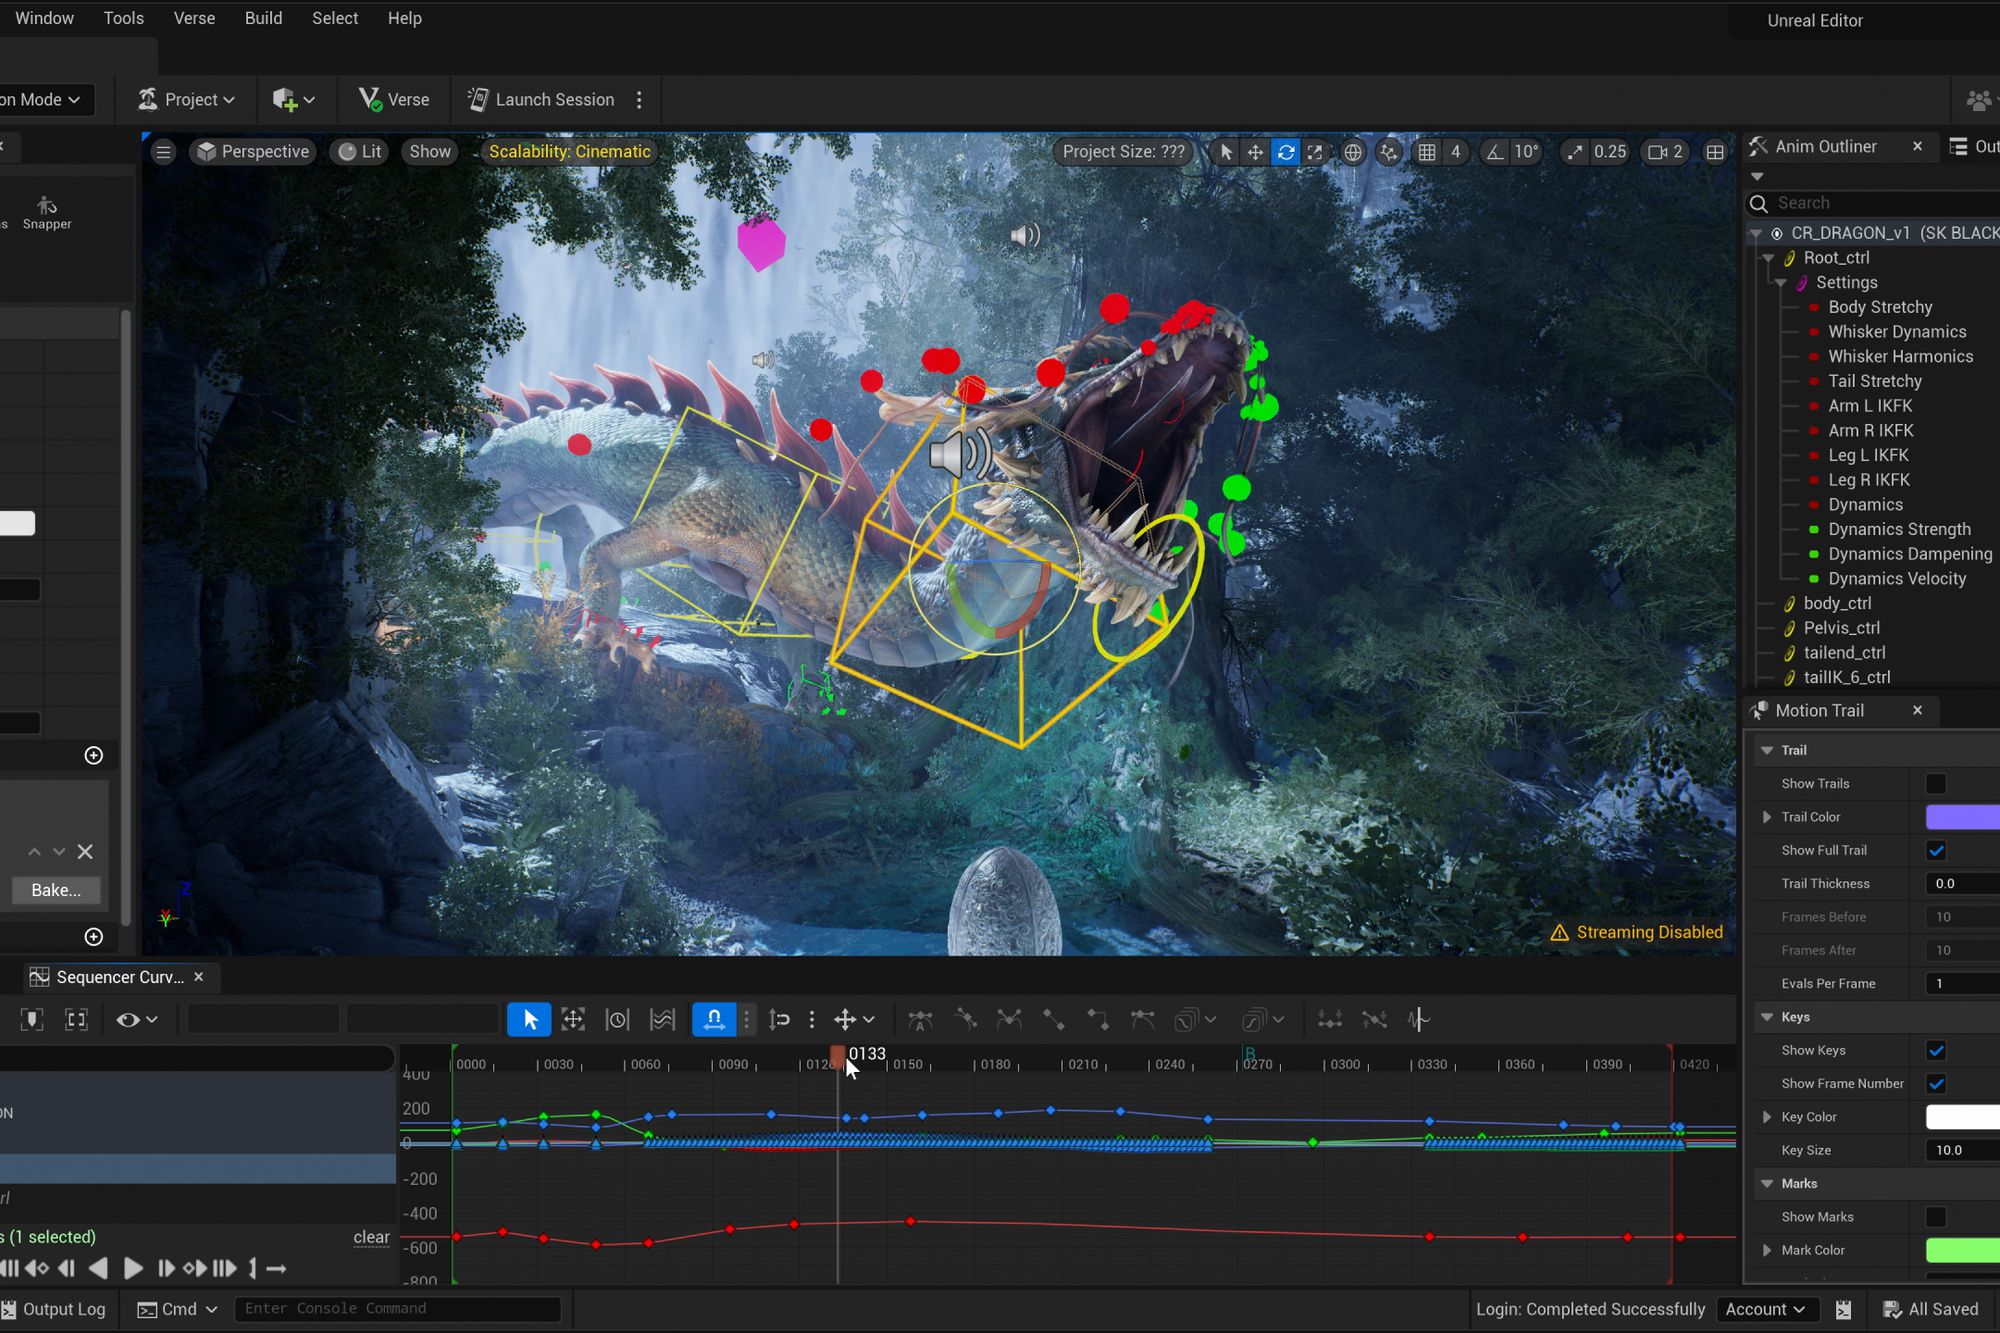Open the Build menu
Viewport: 2000px width, 1333px height.
tap(263, 18)
